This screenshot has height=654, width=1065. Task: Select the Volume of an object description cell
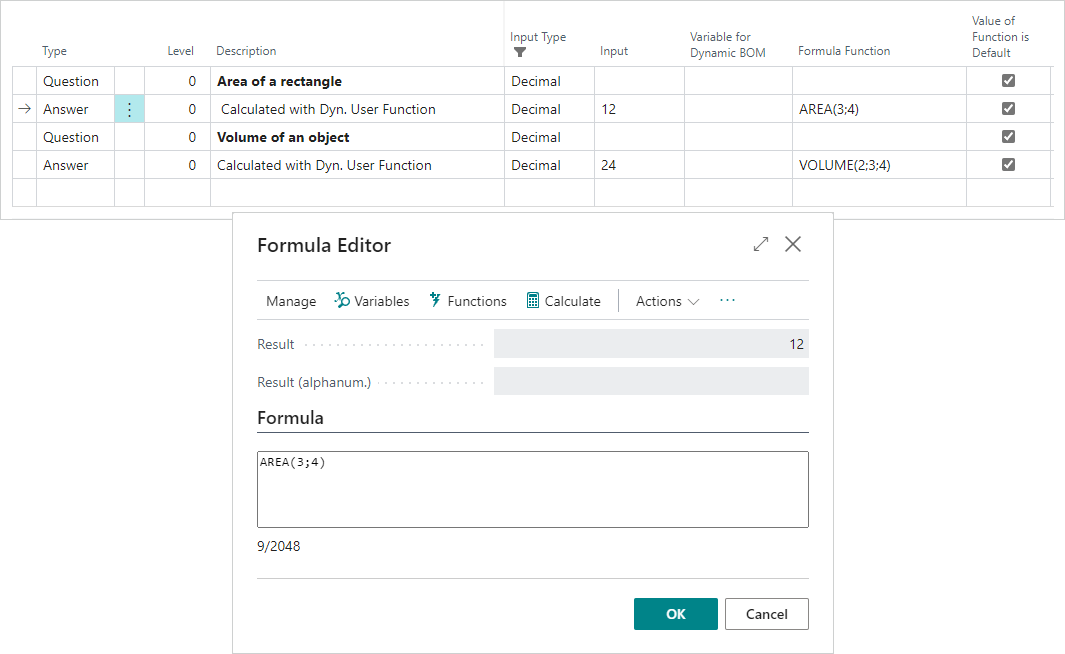click(285, 136)
